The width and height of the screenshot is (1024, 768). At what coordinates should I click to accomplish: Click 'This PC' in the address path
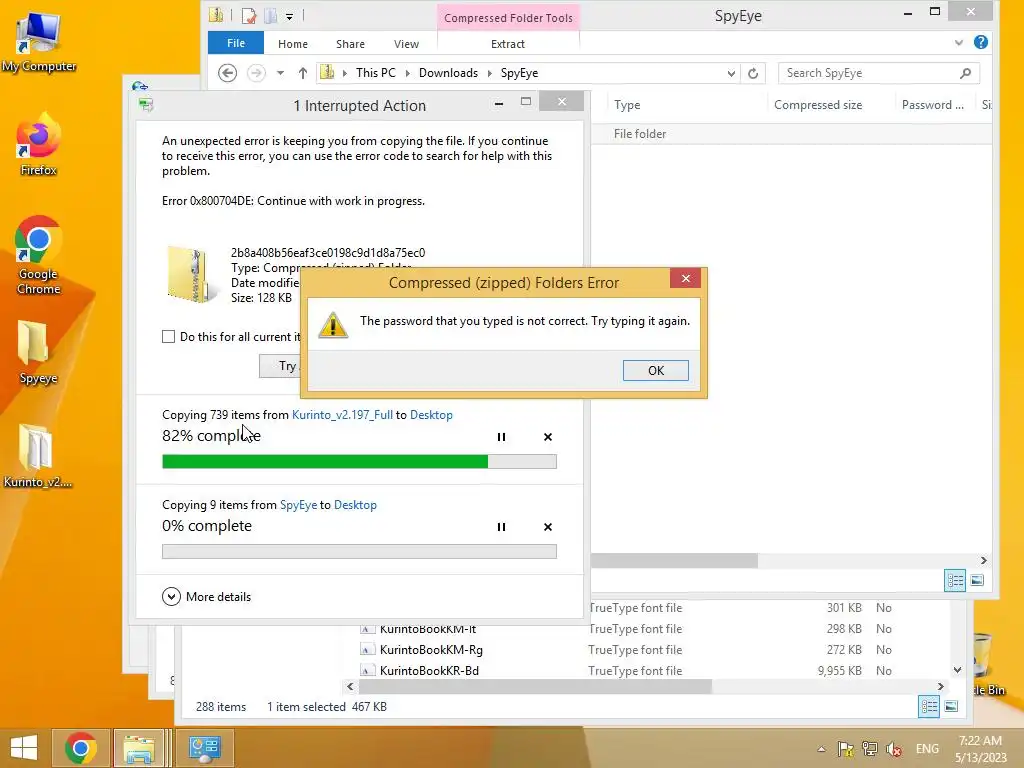point(376,72)
